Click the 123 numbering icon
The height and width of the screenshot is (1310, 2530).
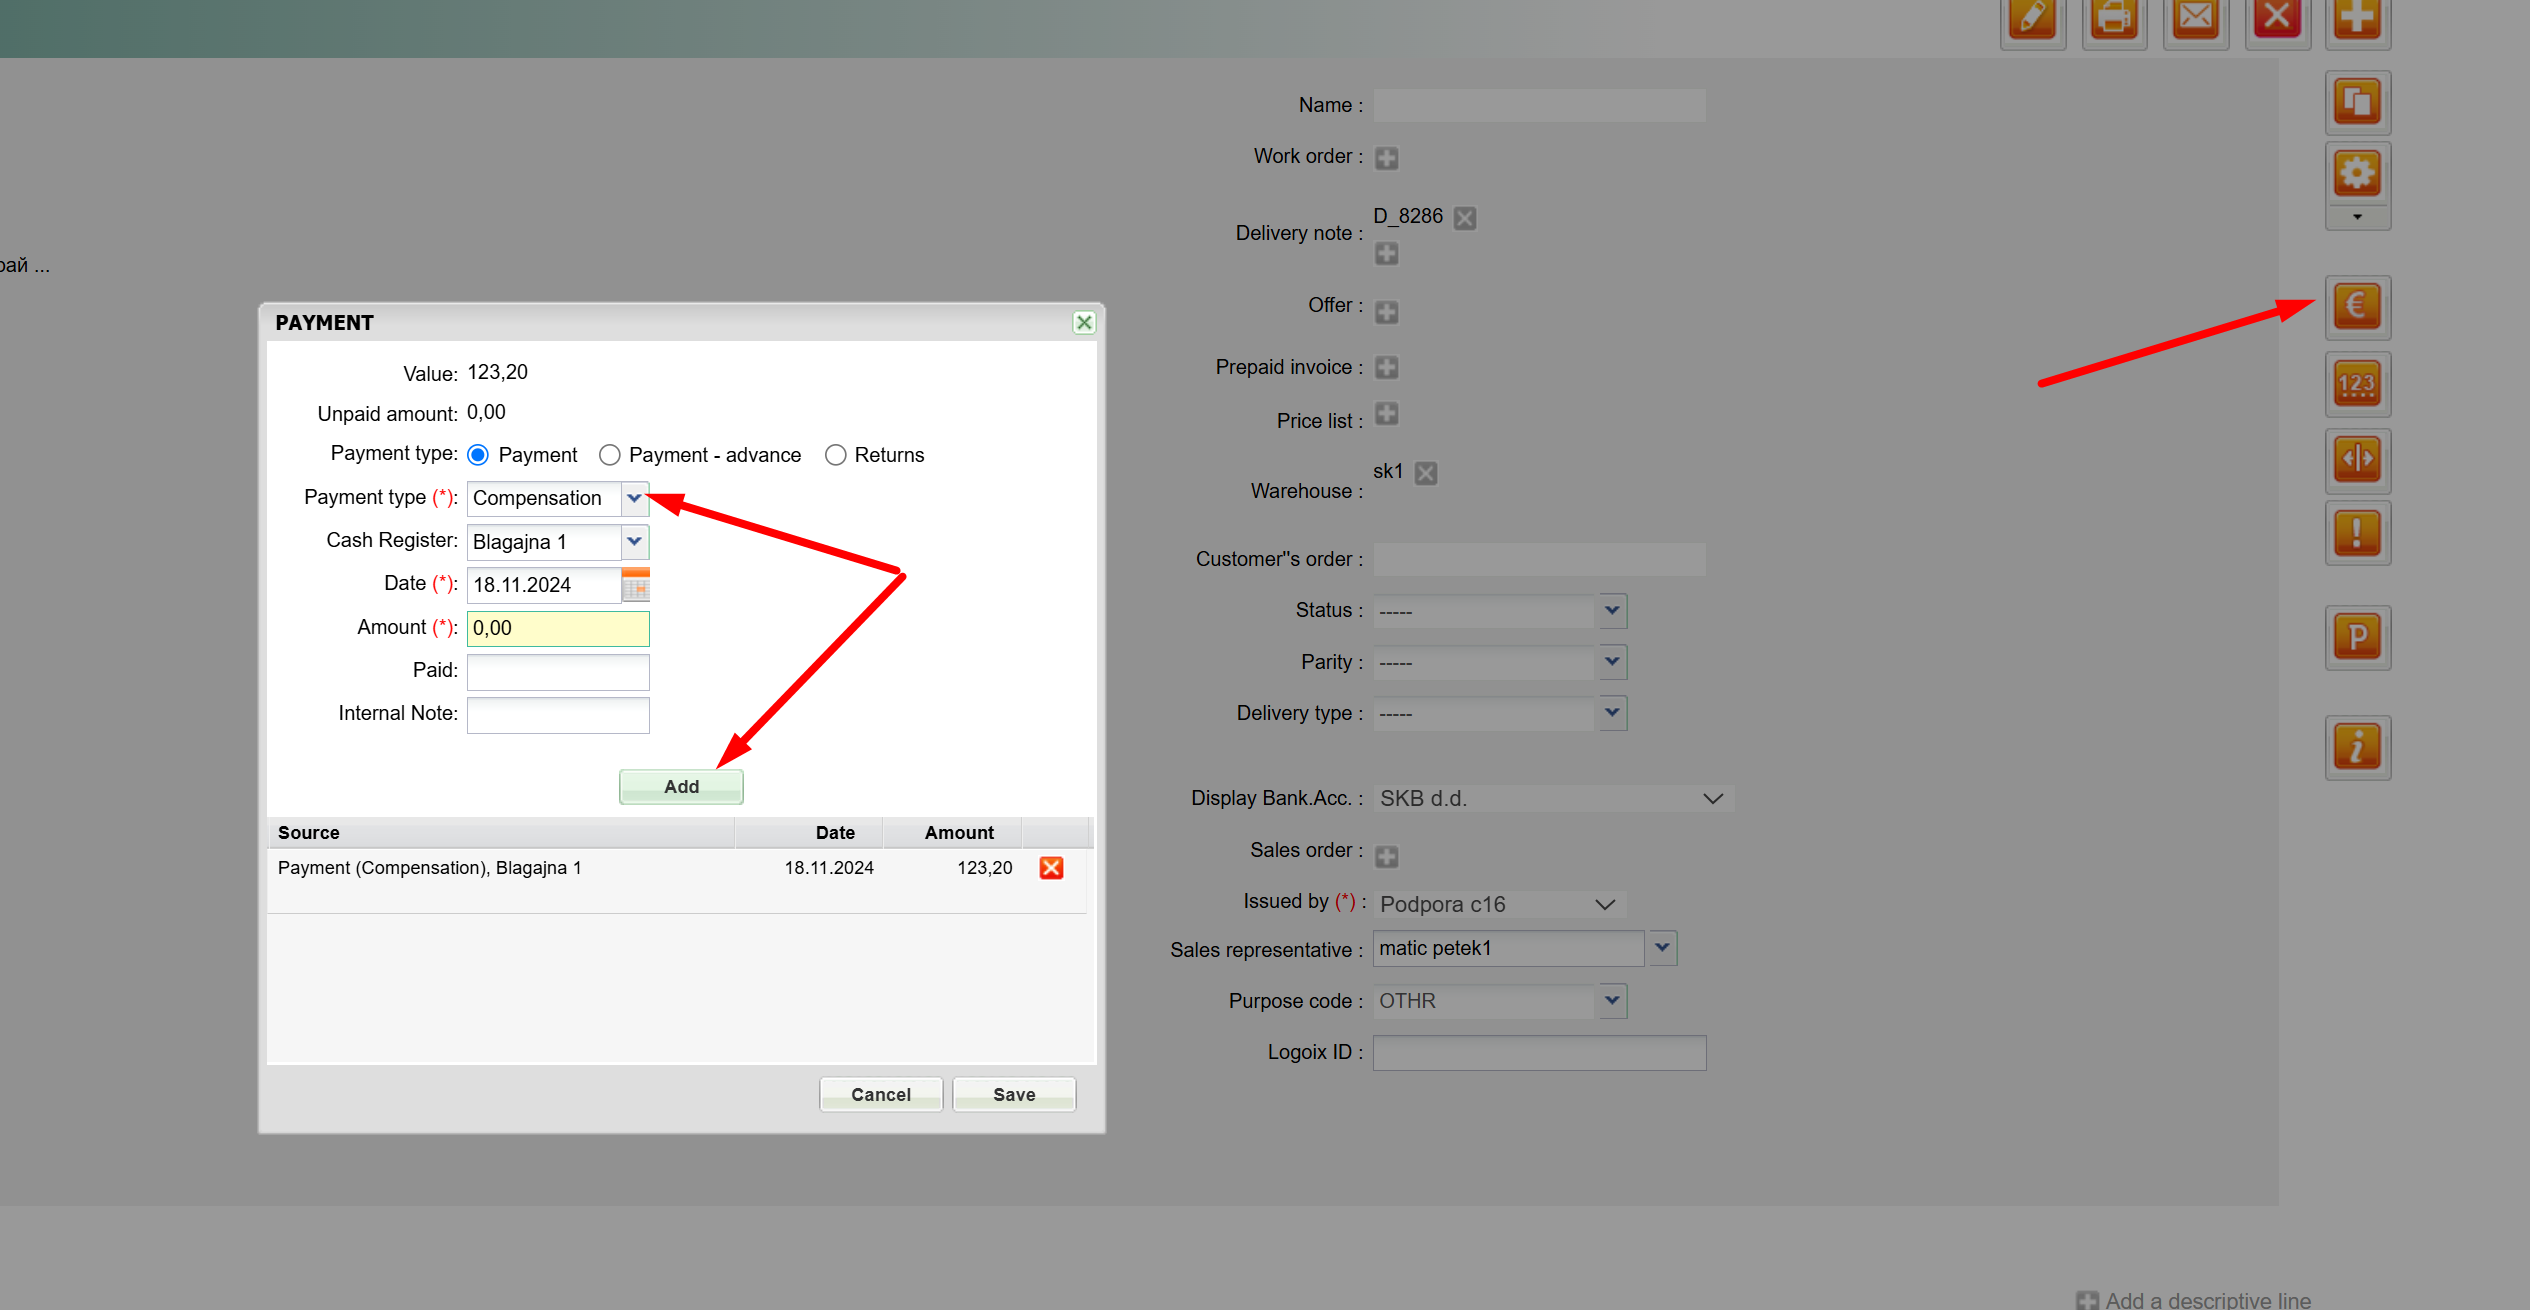(x=2357, y=384)
